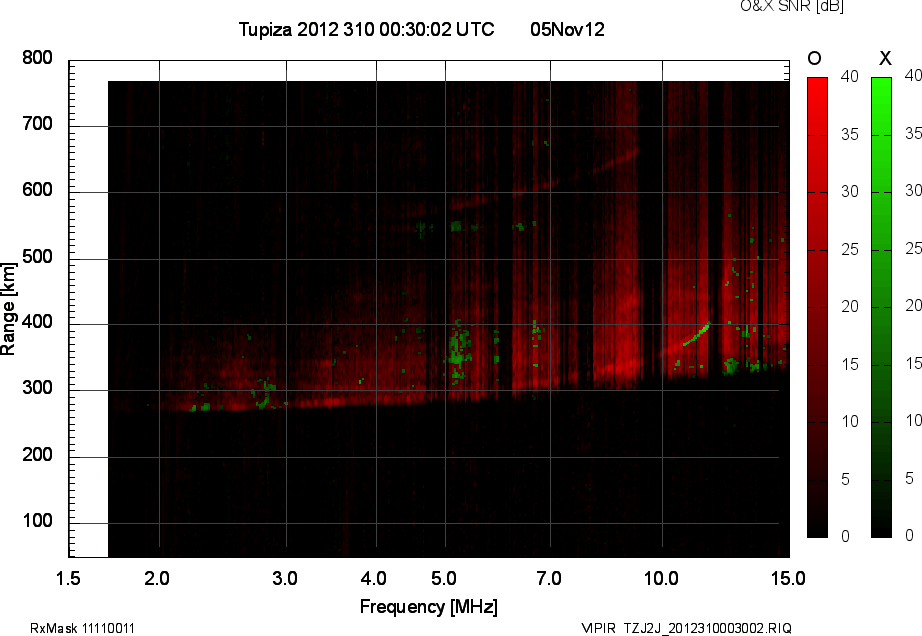The width and height of the screenshot is (922, 636).
Task: Click the "RxMask 11110011" footer text
Action: click(82, 628)
